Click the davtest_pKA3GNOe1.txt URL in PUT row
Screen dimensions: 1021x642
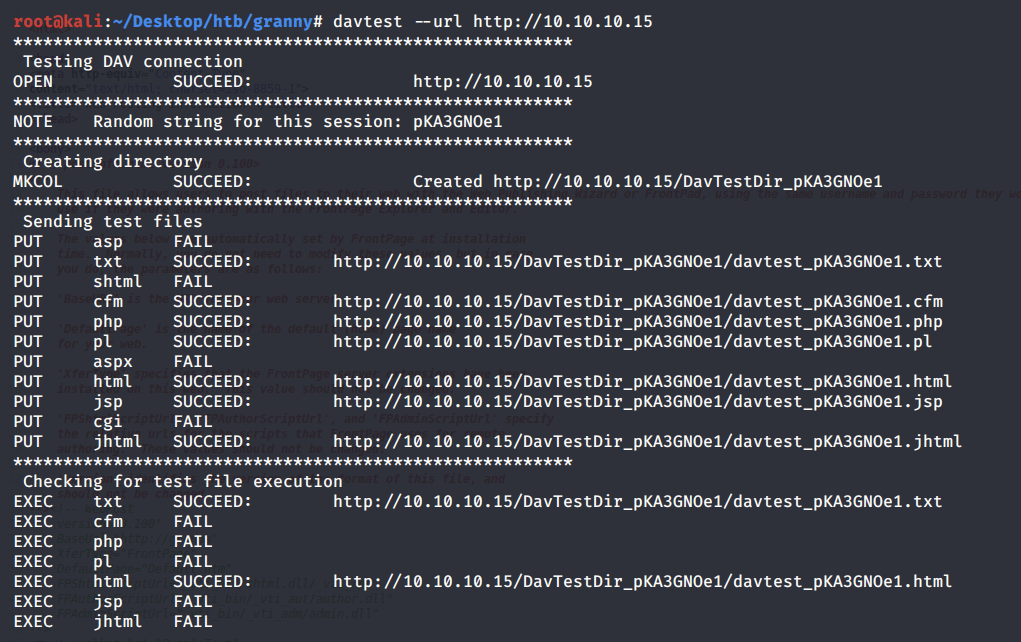pyautogui.click(x=637, y=262)
